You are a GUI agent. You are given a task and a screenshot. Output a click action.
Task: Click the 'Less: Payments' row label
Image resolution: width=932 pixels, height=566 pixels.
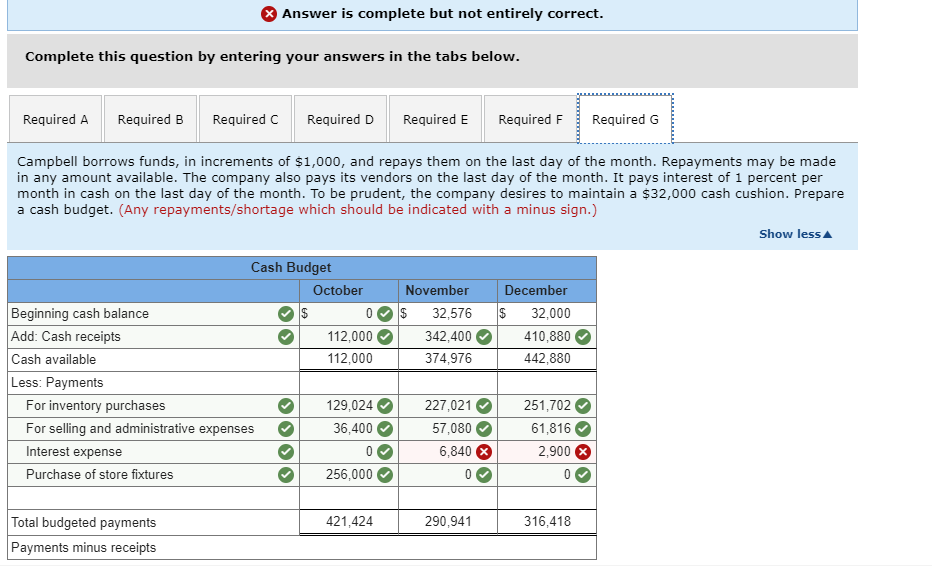tap(57, 382)
